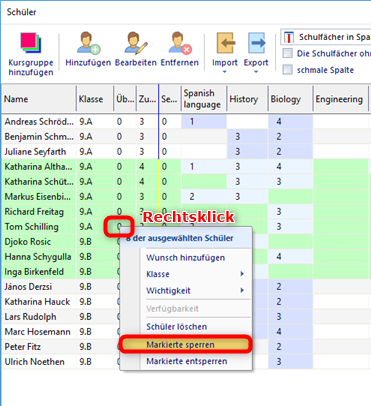Open the Export dropdown arrow
The height and width of the screenshot is (406, 371).
256,72
